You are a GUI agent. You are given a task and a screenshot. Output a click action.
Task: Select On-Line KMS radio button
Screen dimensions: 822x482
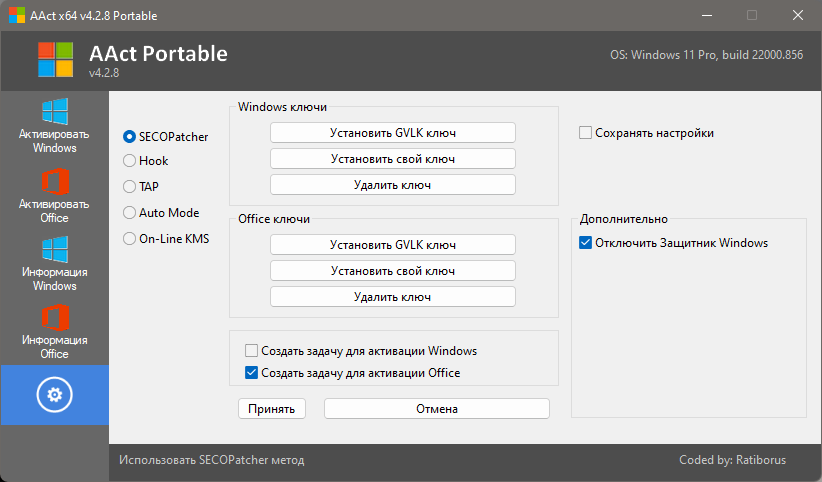[x=129, y=239]
